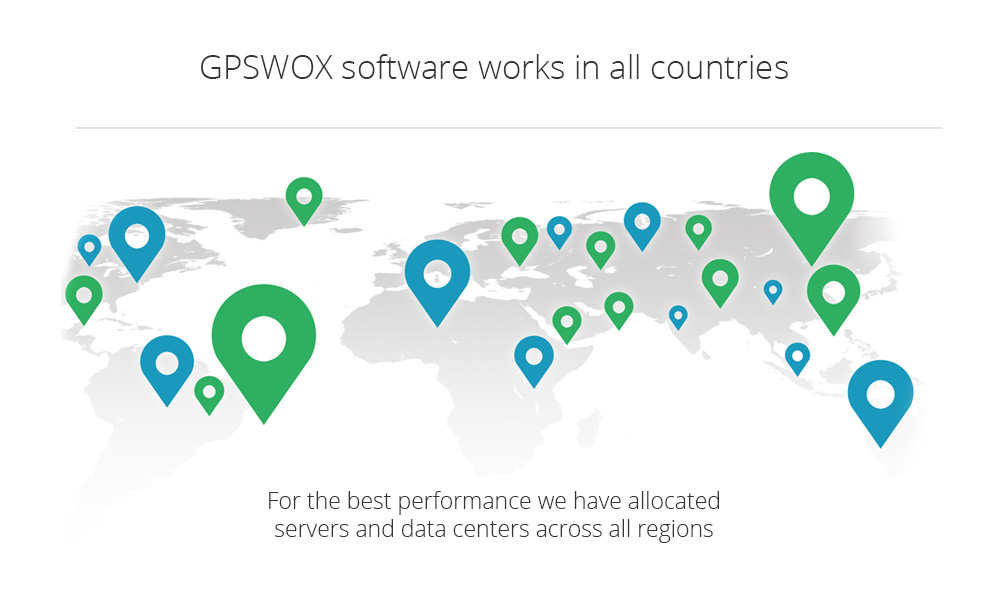Click the servers and data centers description text

494,514
